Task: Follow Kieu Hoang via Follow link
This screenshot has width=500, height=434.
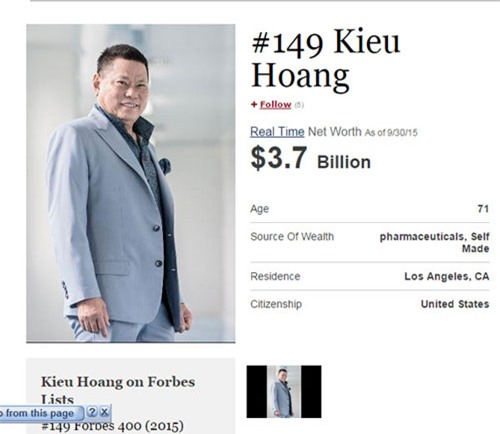Action: coord(275,105)
